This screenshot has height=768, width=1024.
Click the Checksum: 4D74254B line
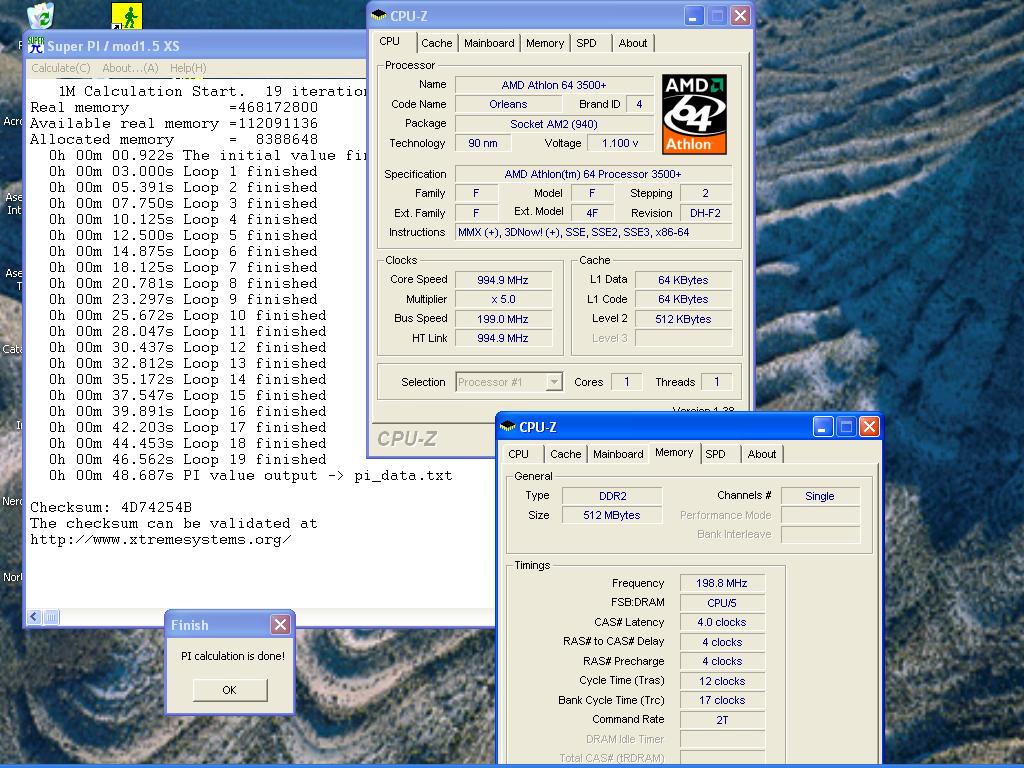(111, 507)
